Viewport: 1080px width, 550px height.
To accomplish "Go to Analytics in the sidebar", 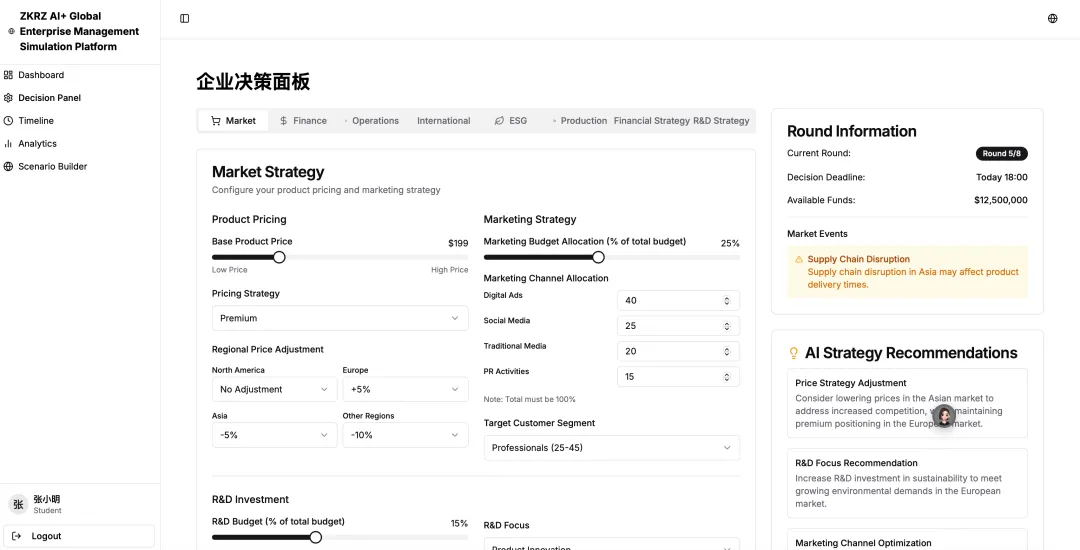I will point(37,144).
